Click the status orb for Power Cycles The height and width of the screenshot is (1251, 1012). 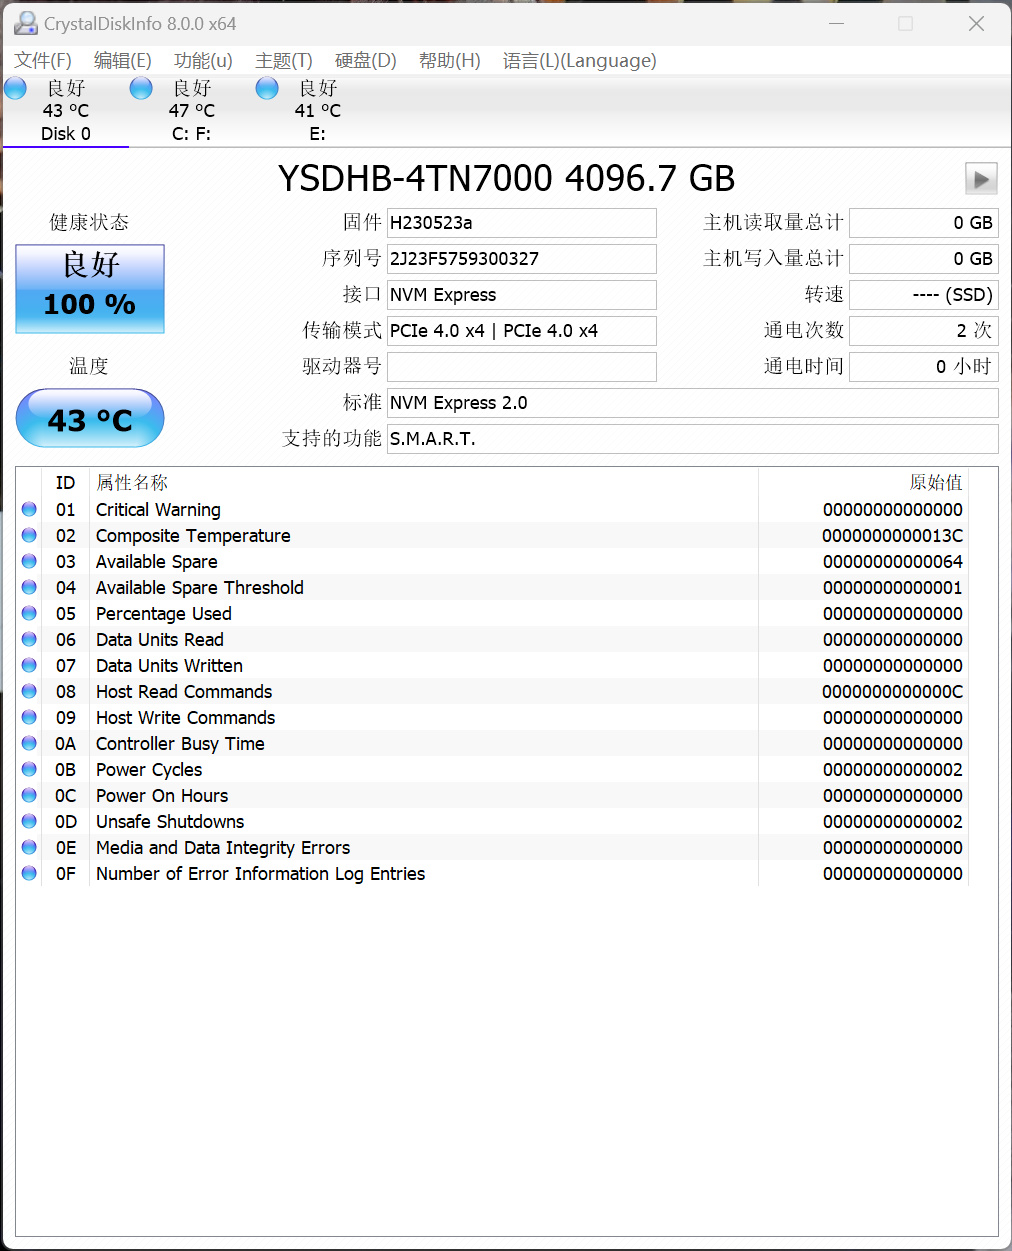click(29, 769)
